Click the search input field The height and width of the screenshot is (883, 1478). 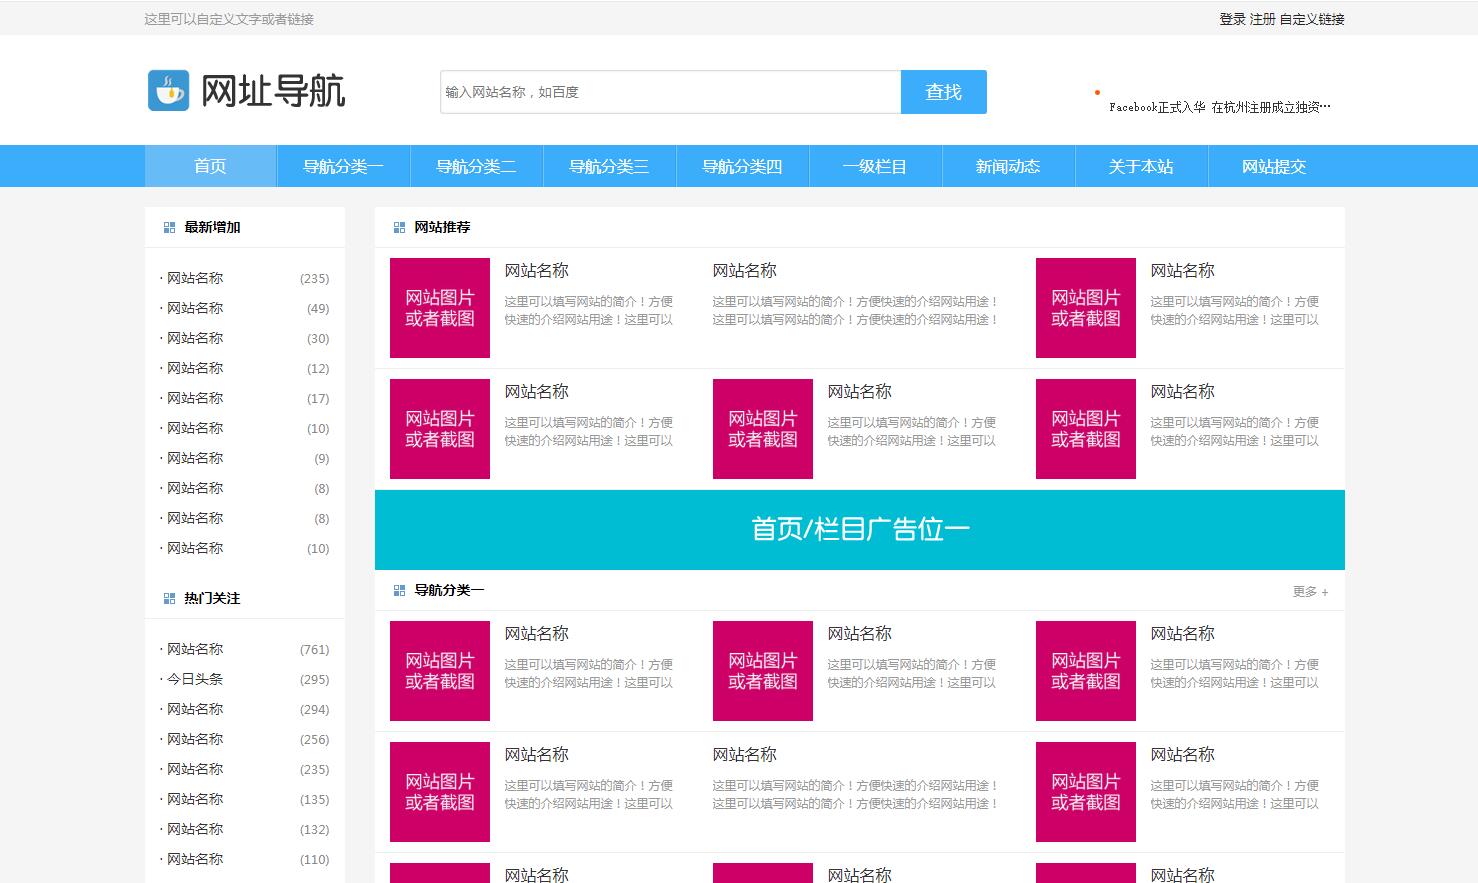tap(670, 91)
